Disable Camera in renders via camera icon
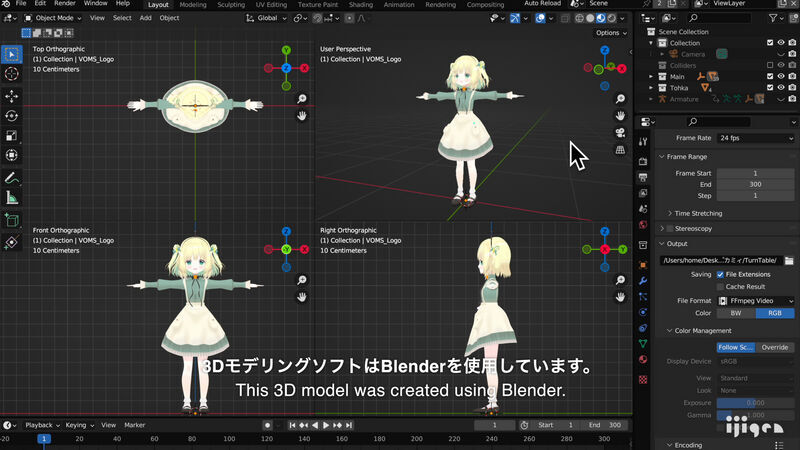 (792, 54)
